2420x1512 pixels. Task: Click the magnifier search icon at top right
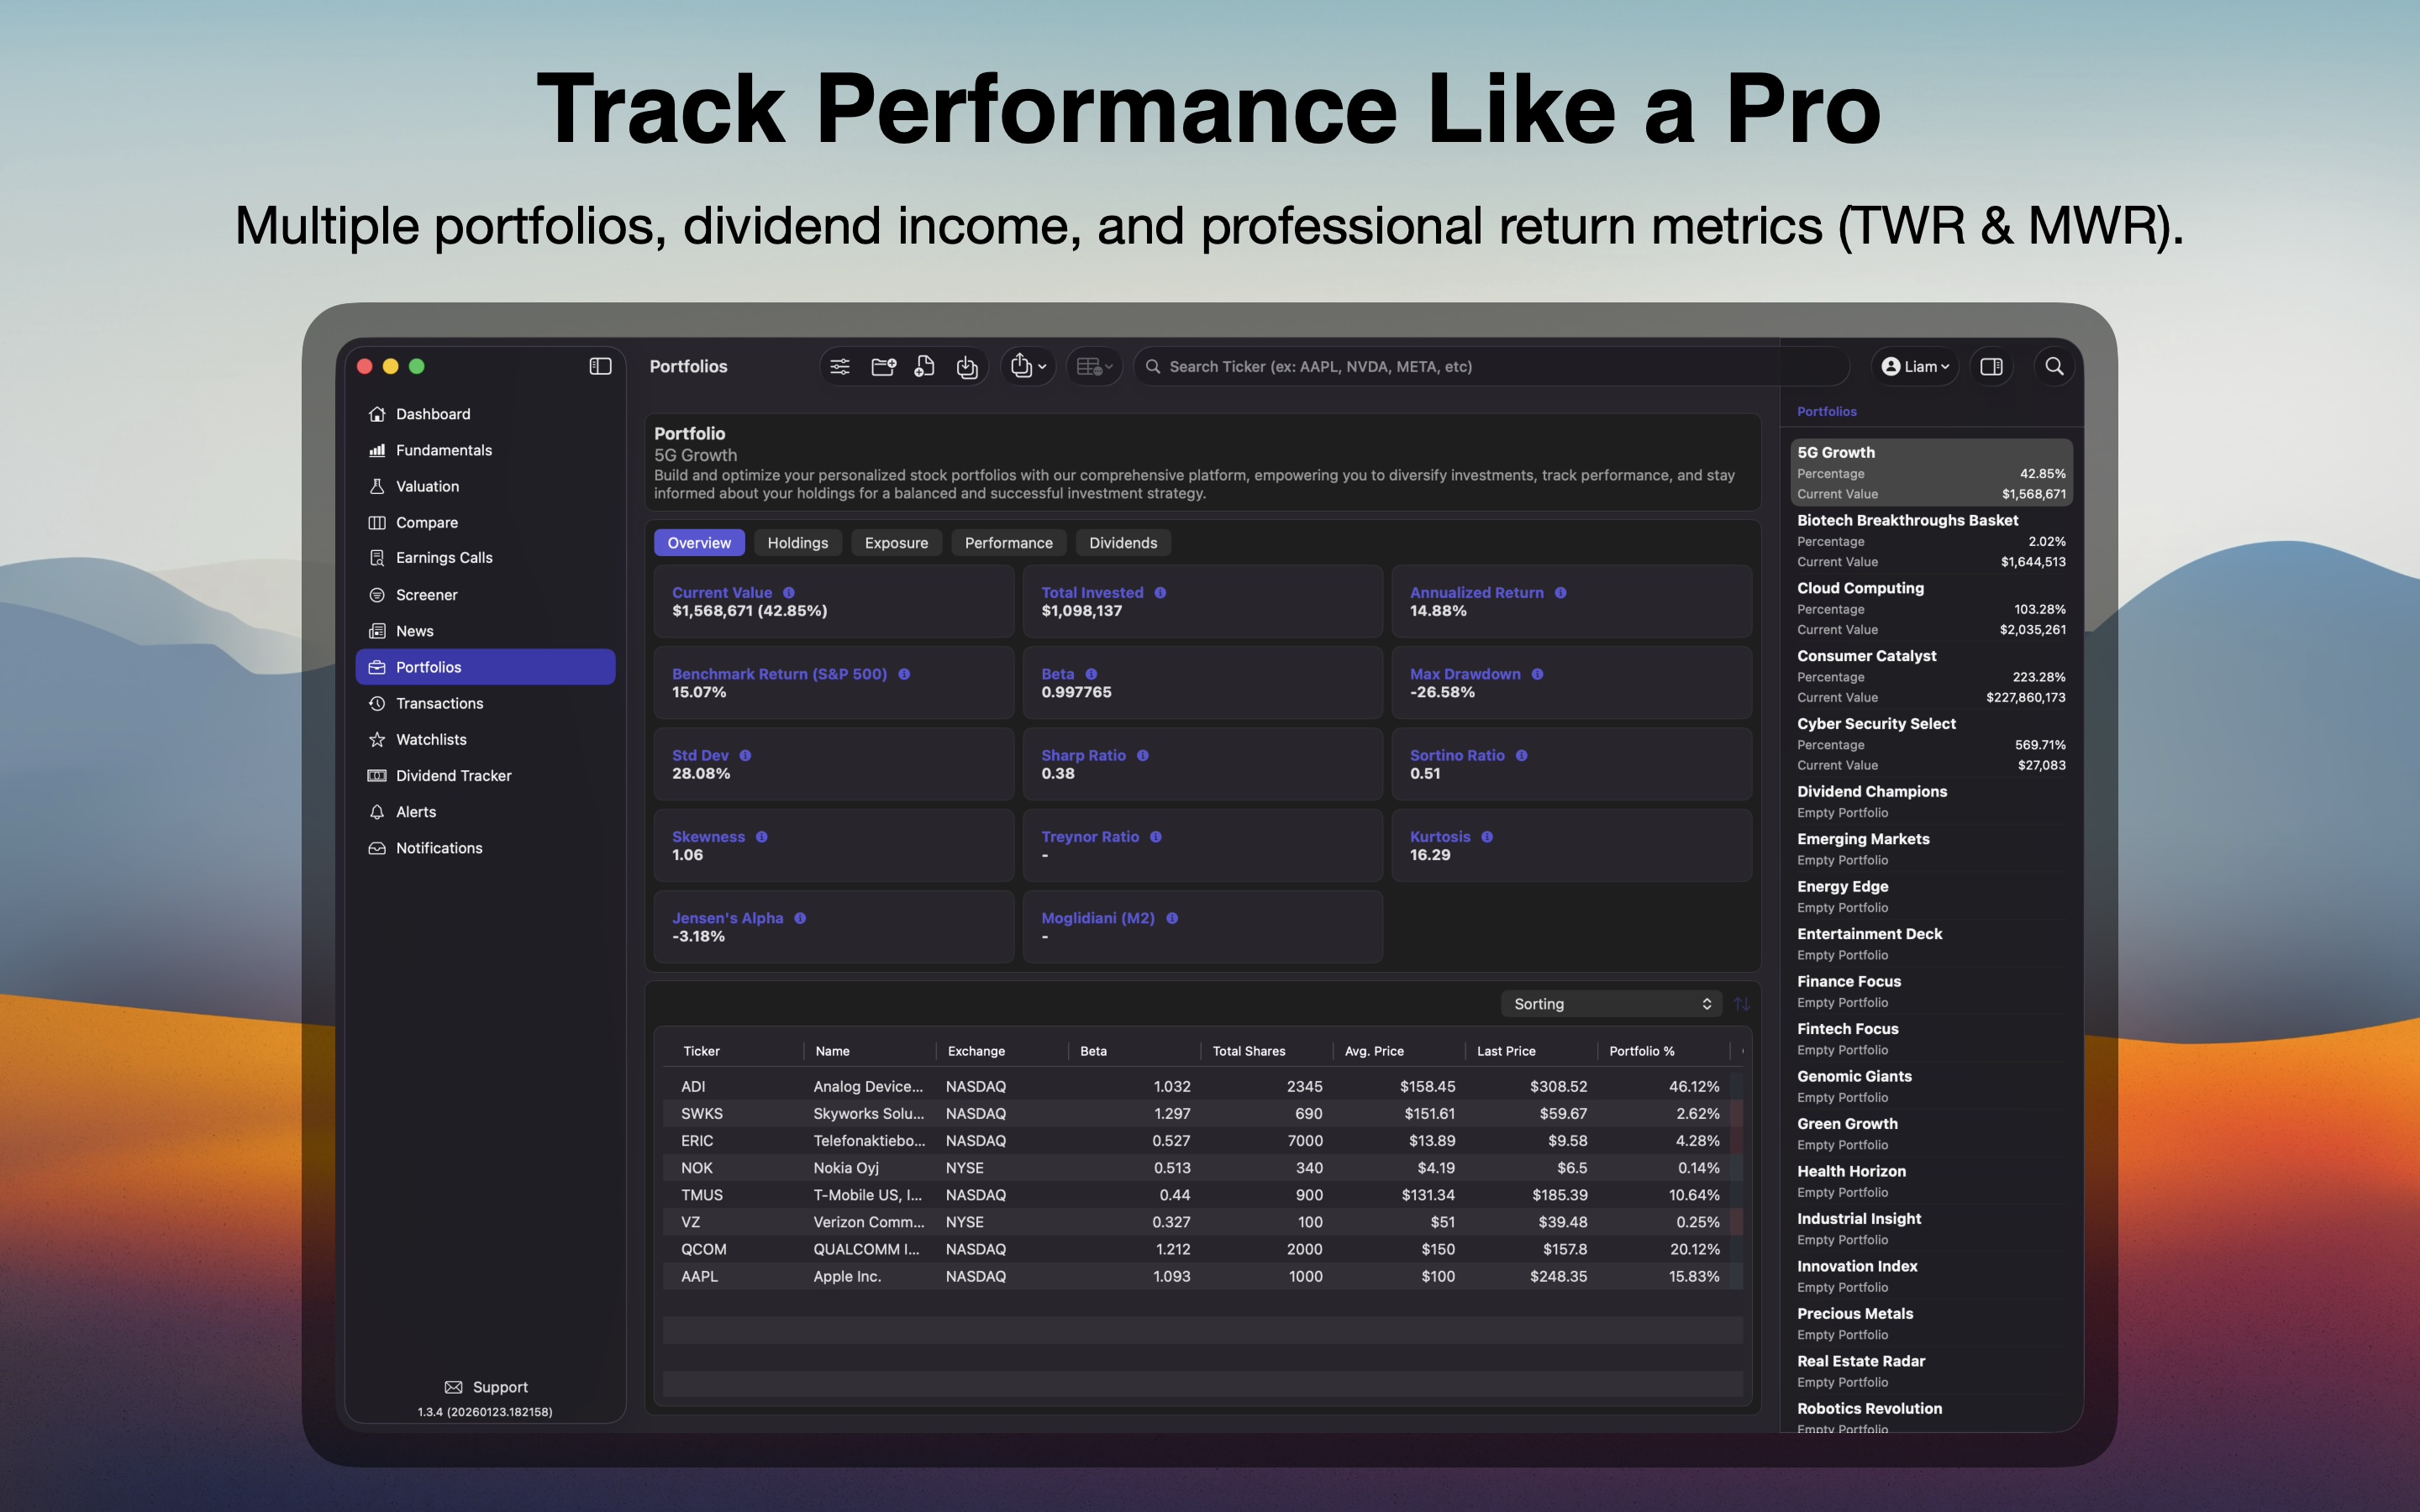click(2054, 367)
